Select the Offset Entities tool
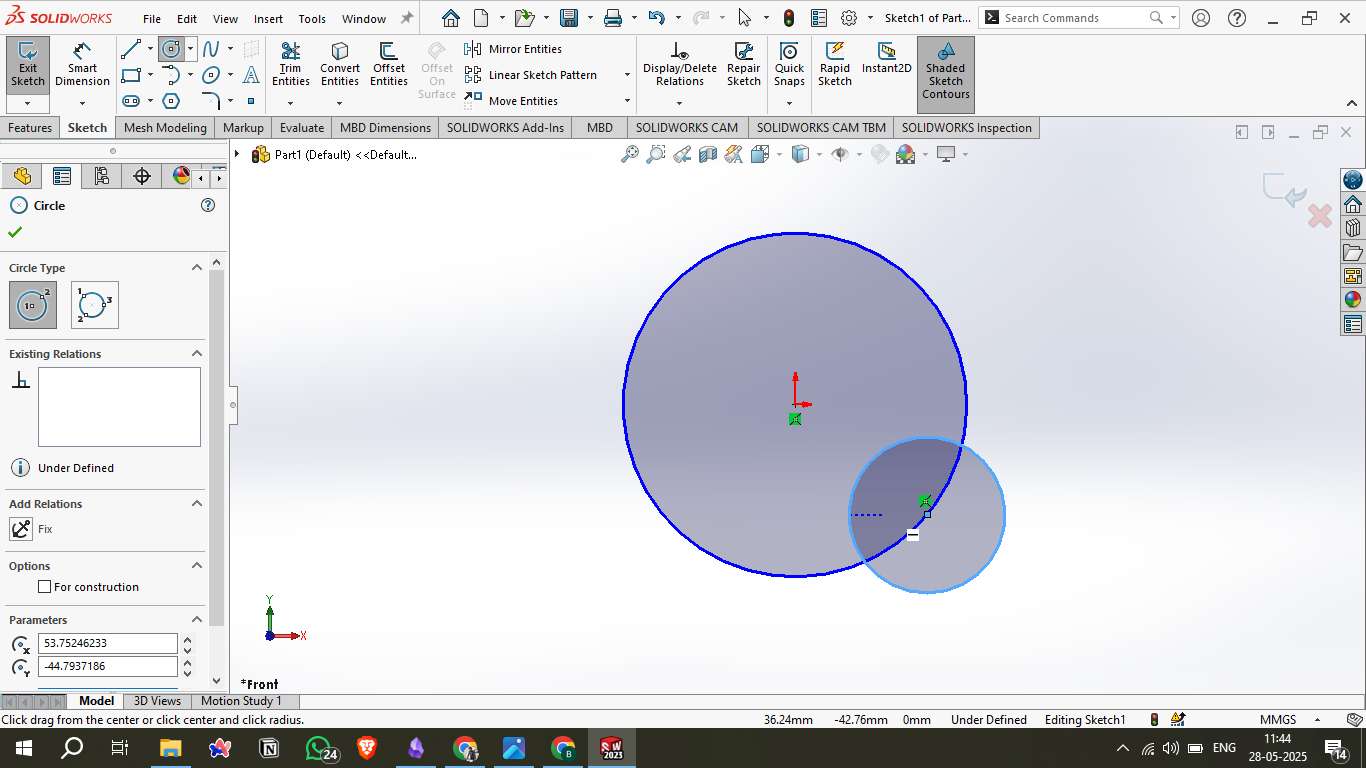 click(x=389, y=65)
